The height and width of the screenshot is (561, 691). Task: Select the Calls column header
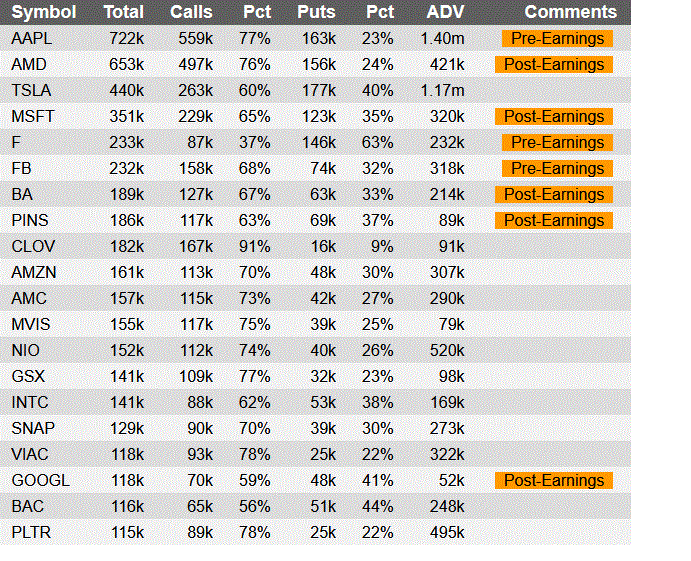pos(191,12)
